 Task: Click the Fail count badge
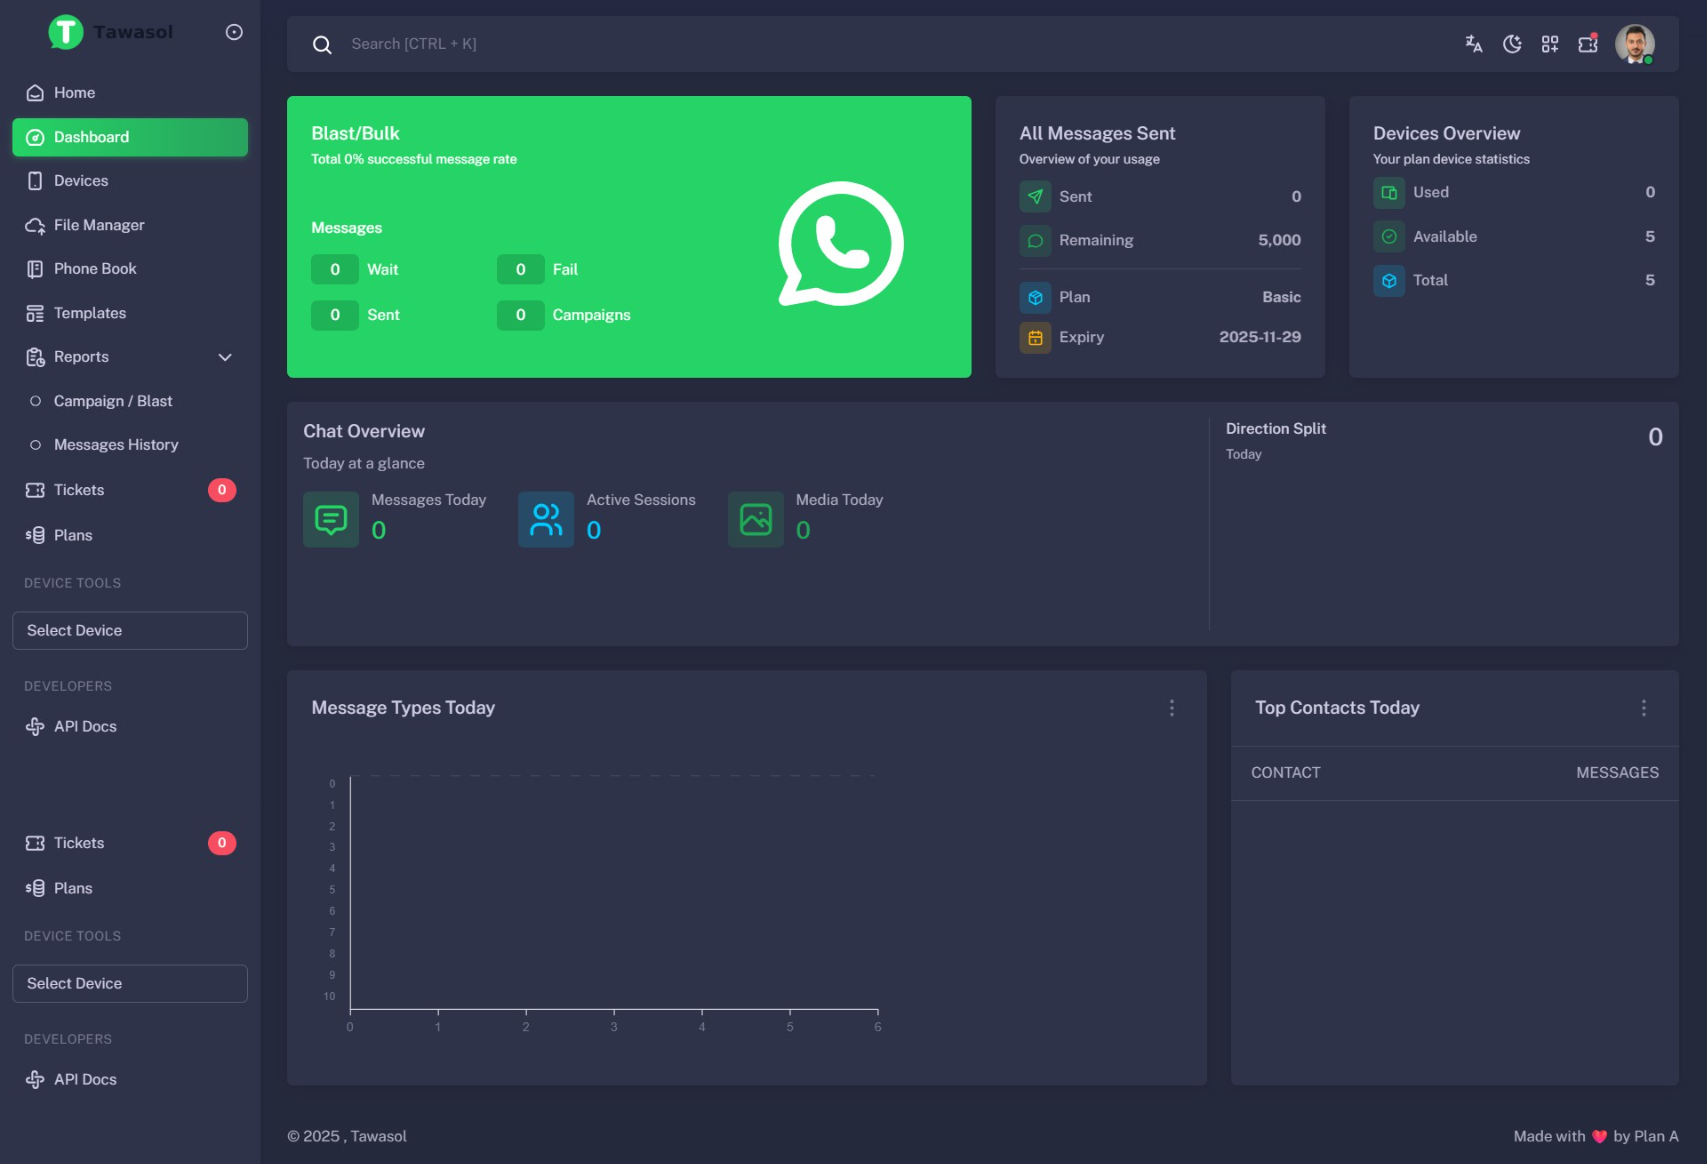pyautogui.click(x=521, y=270)
